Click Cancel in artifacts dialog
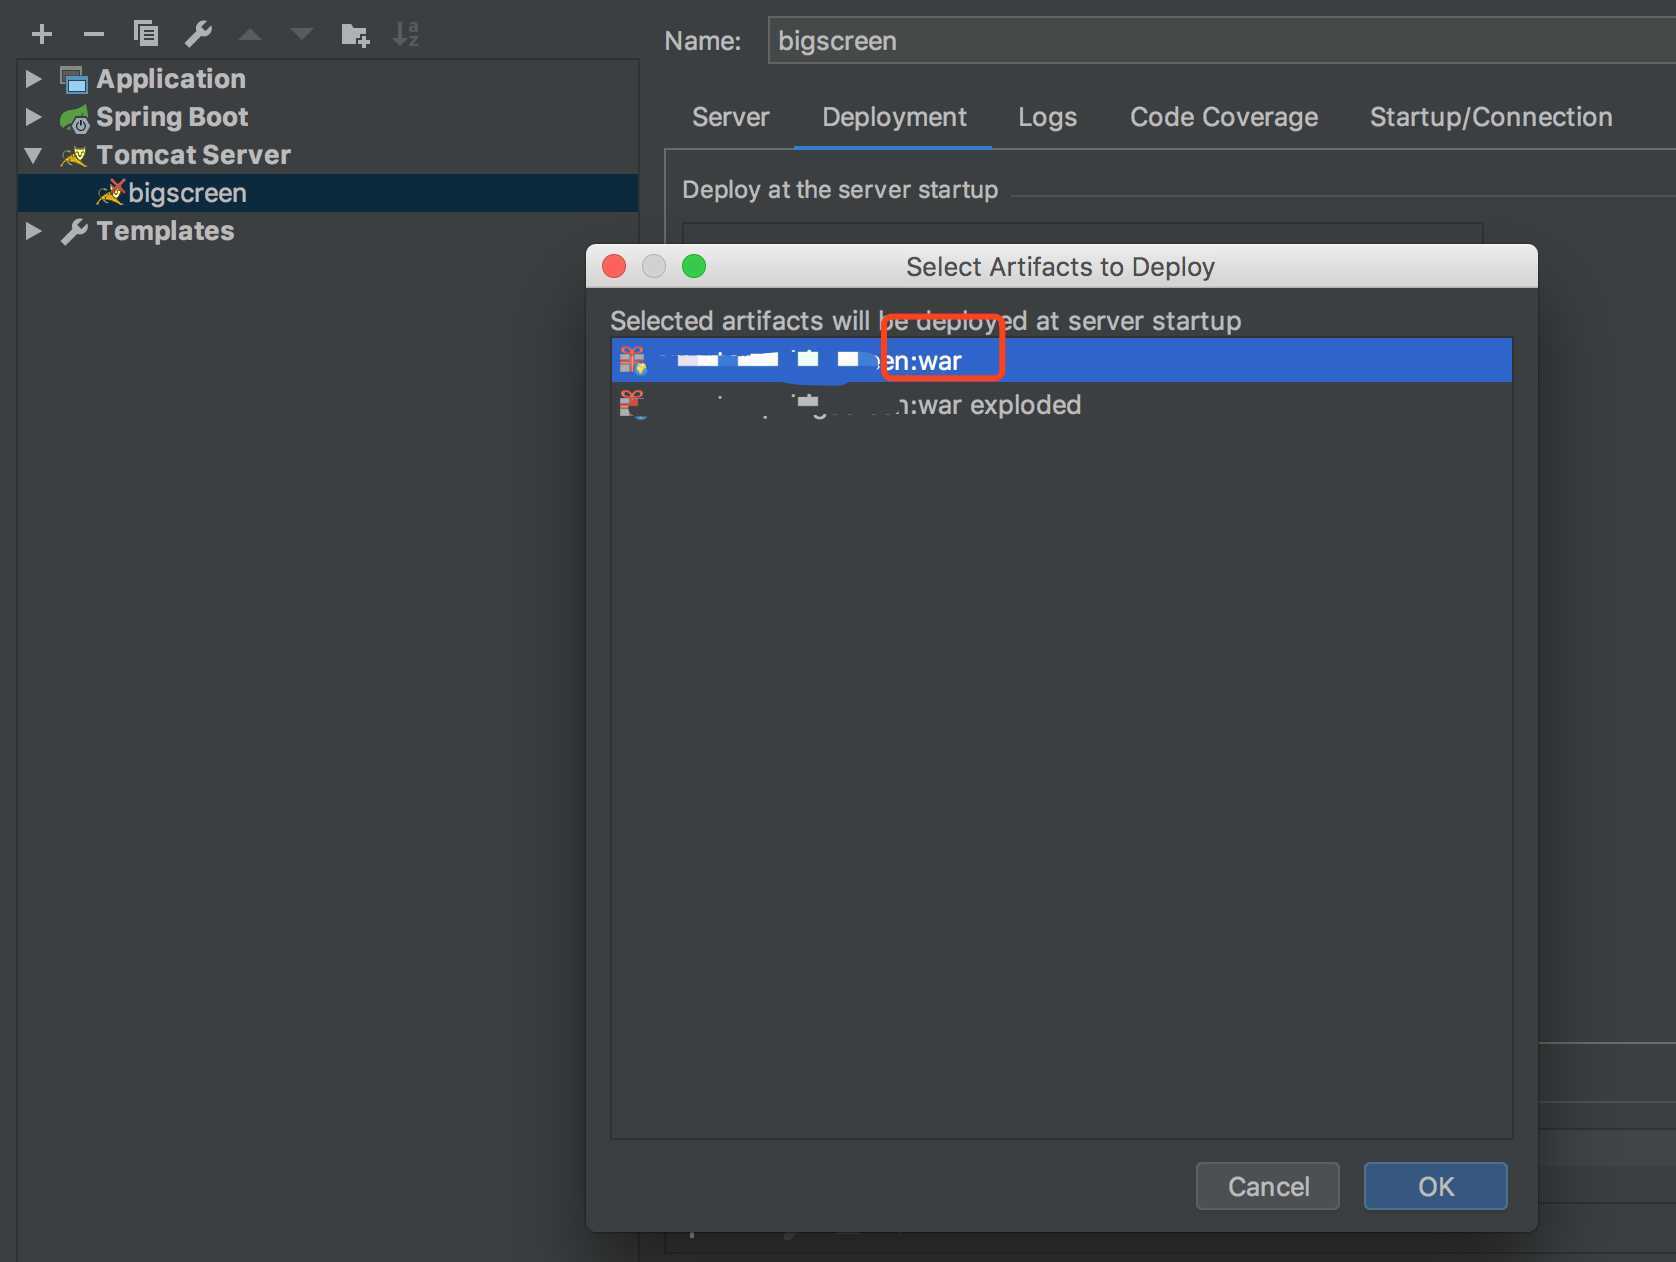 [1268, 1186]
